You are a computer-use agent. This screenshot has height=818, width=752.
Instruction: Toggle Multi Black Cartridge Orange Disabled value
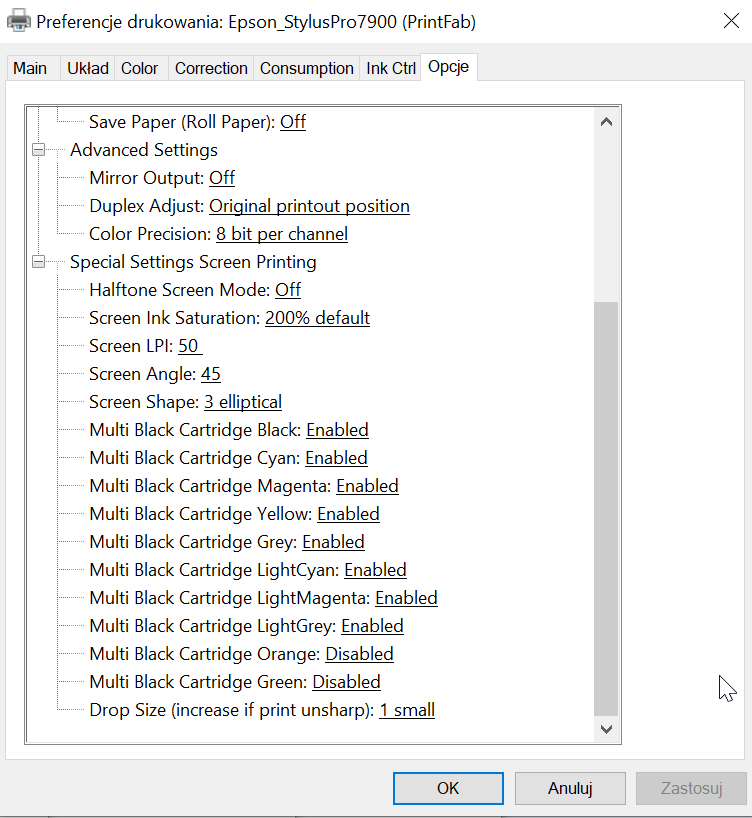click(x=359, y=654)
